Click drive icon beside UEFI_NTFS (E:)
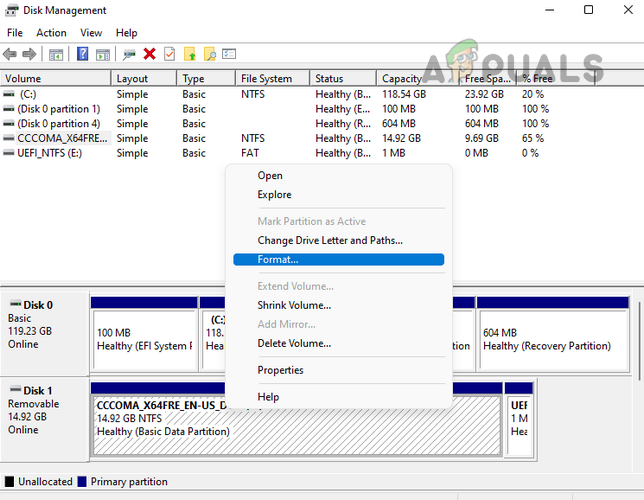 [x=9, y=153]
